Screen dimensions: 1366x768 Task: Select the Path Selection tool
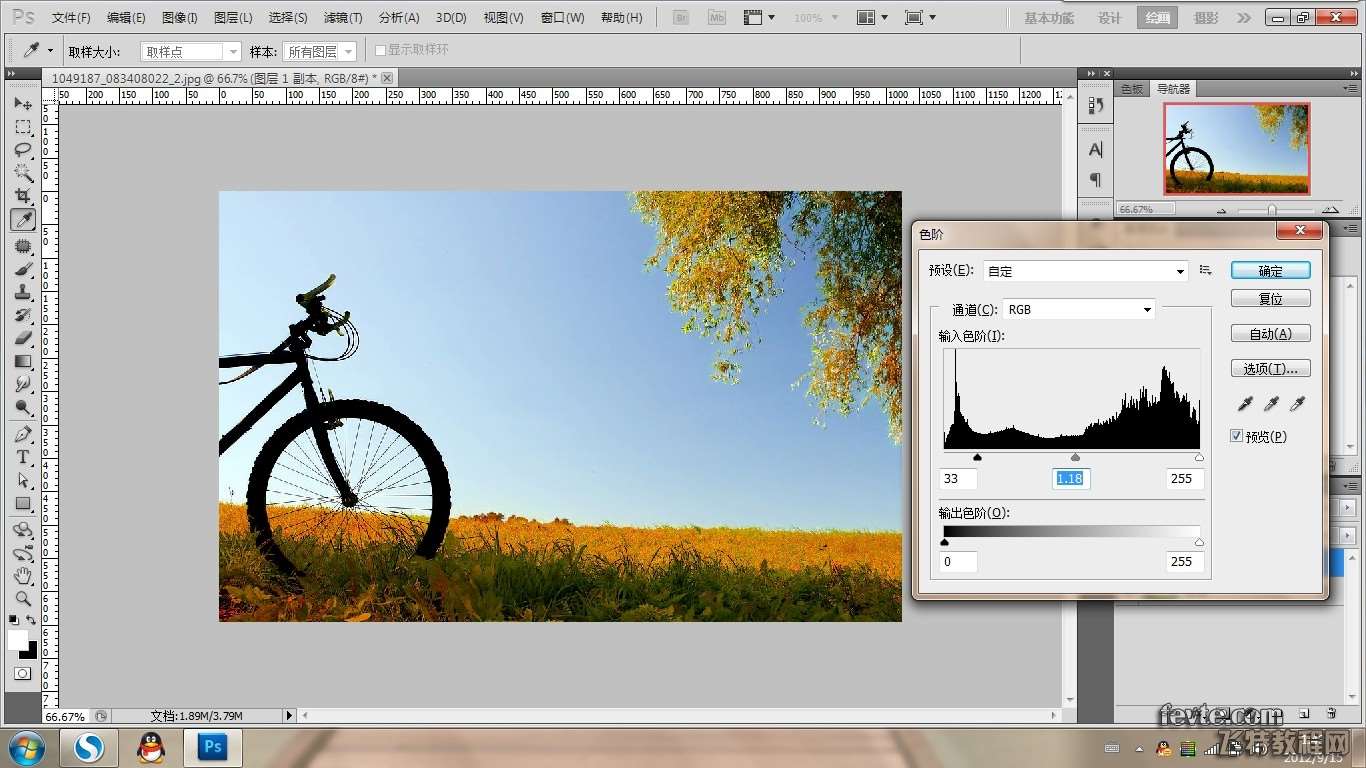(23, 480)
